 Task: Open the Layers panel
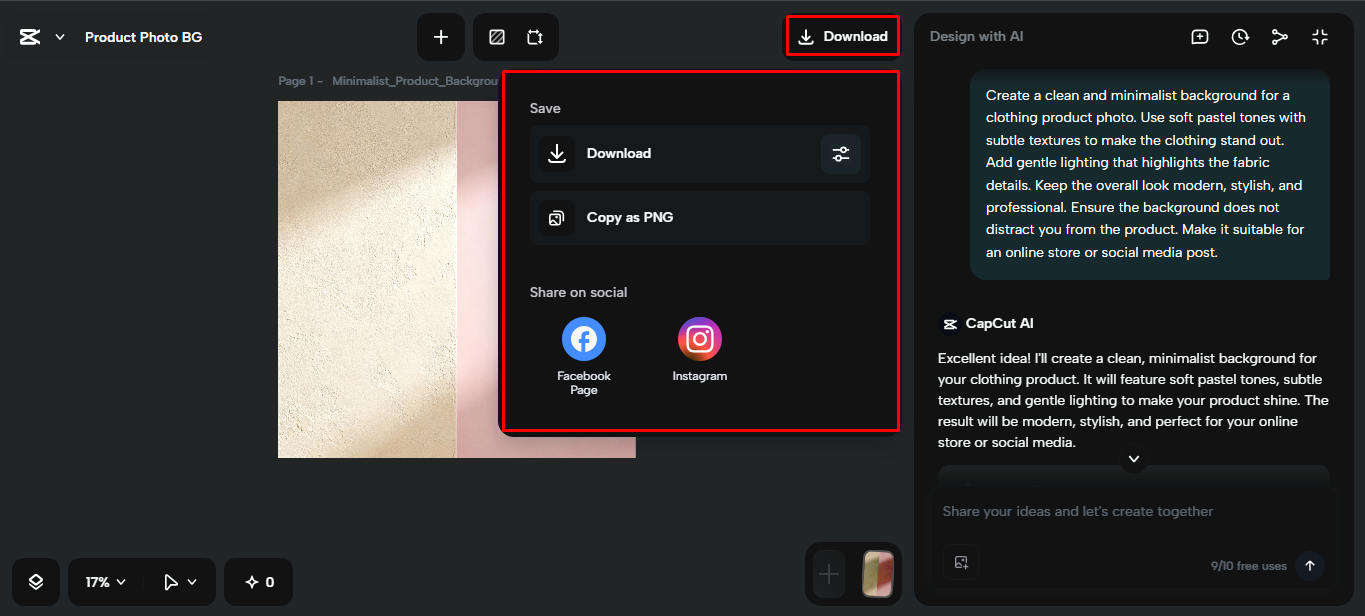pyautogui.click(x=36, y=581)
